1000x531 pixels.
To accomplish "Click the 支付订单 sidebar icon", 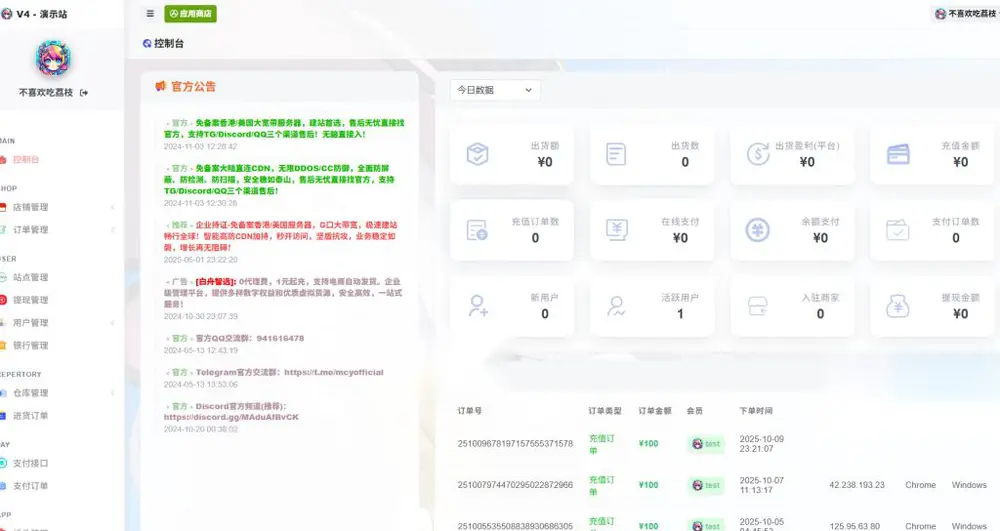I will pos(3,486).
